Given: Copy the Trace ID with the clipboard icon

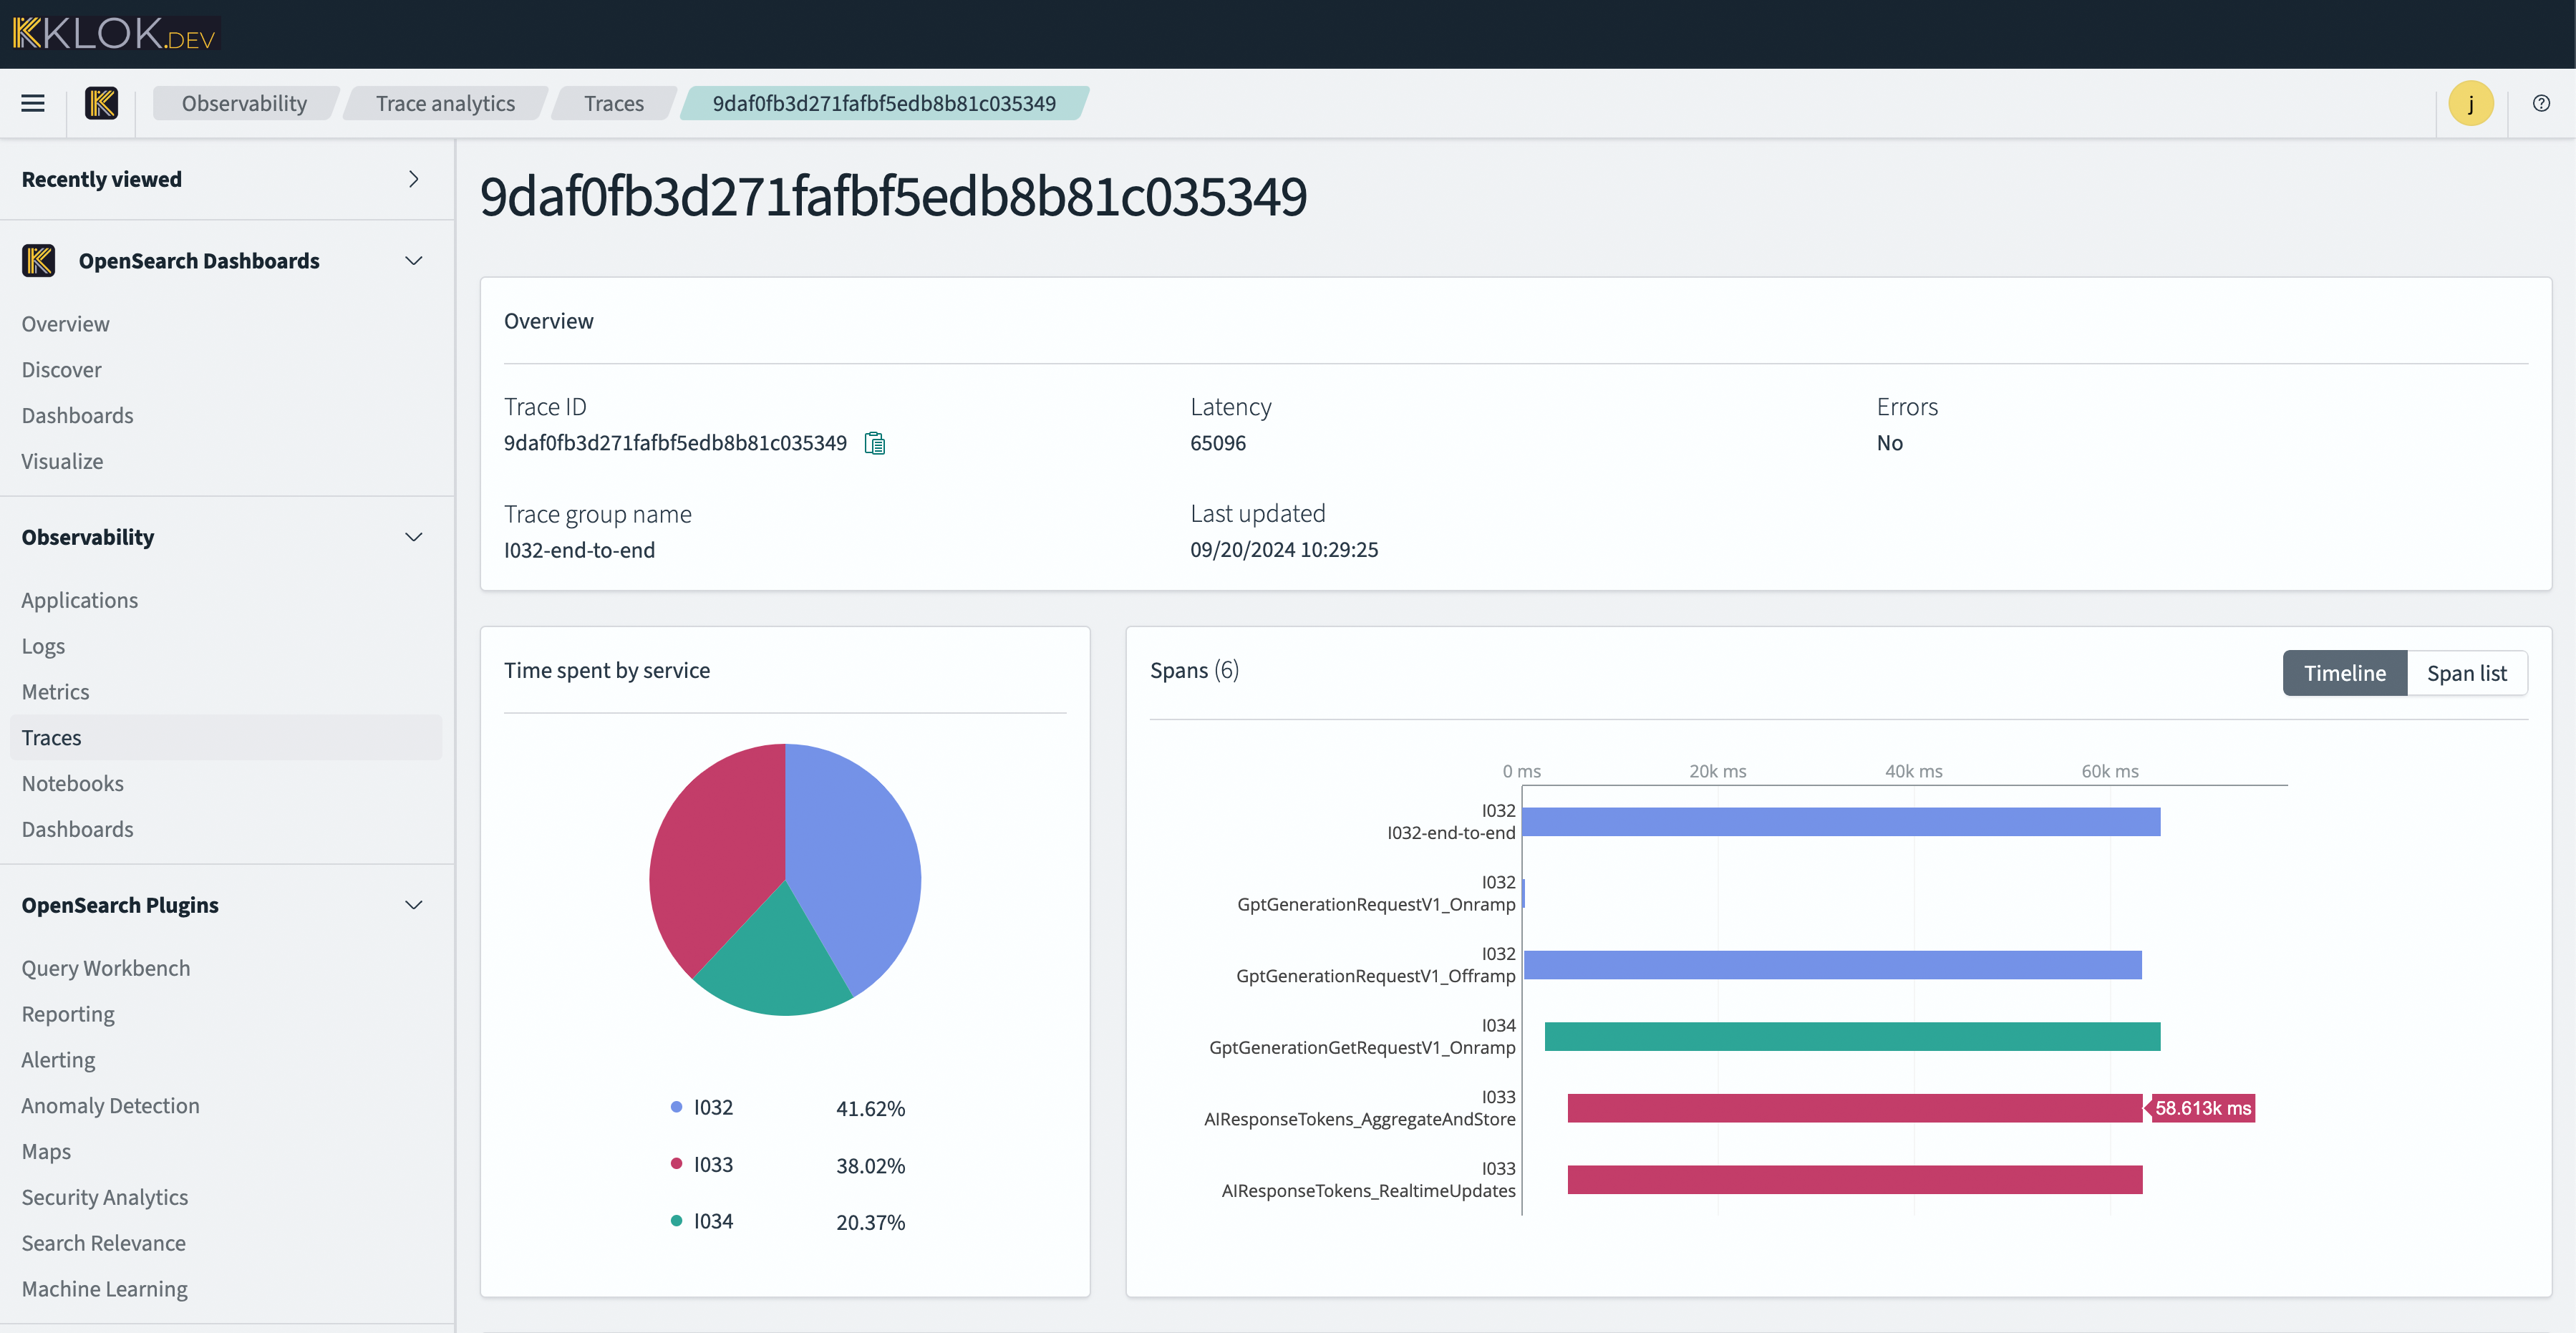Looking at the screenshot, I should coord(874,443).
